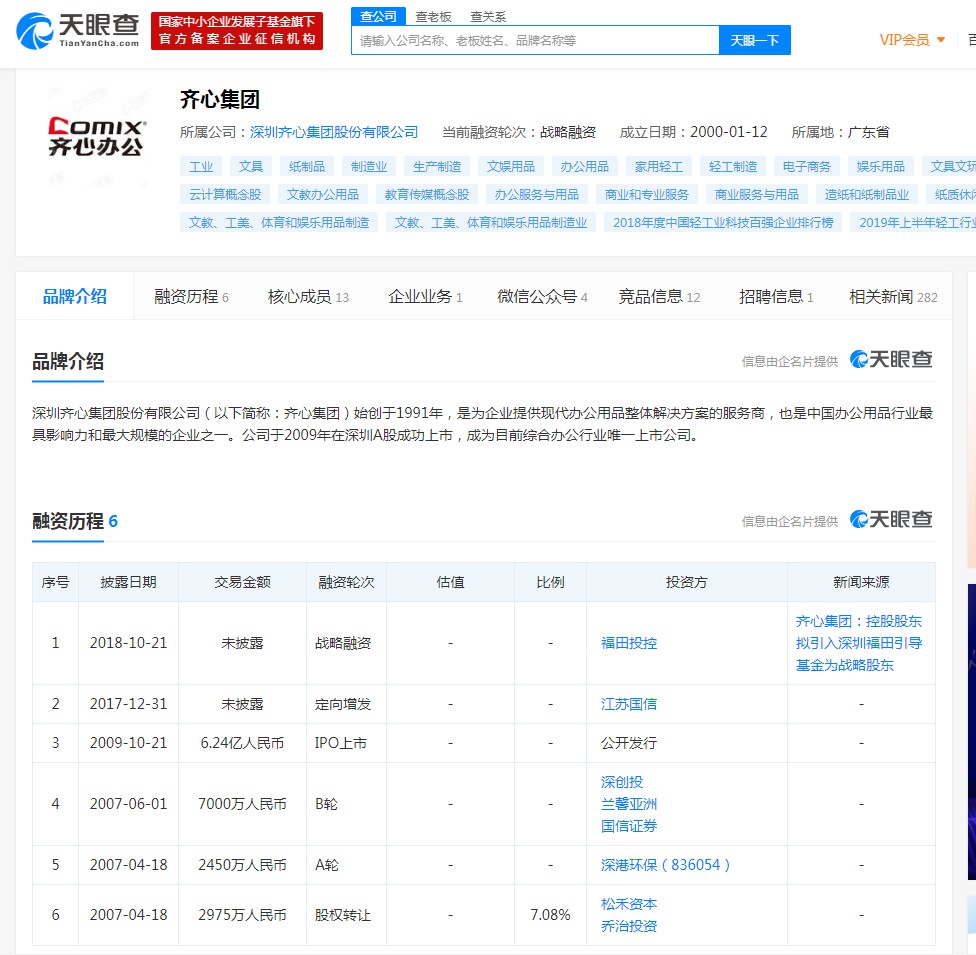976x955 pixels.
Task: Open investor link 松禾资本
Action: [x=629, y=904]
